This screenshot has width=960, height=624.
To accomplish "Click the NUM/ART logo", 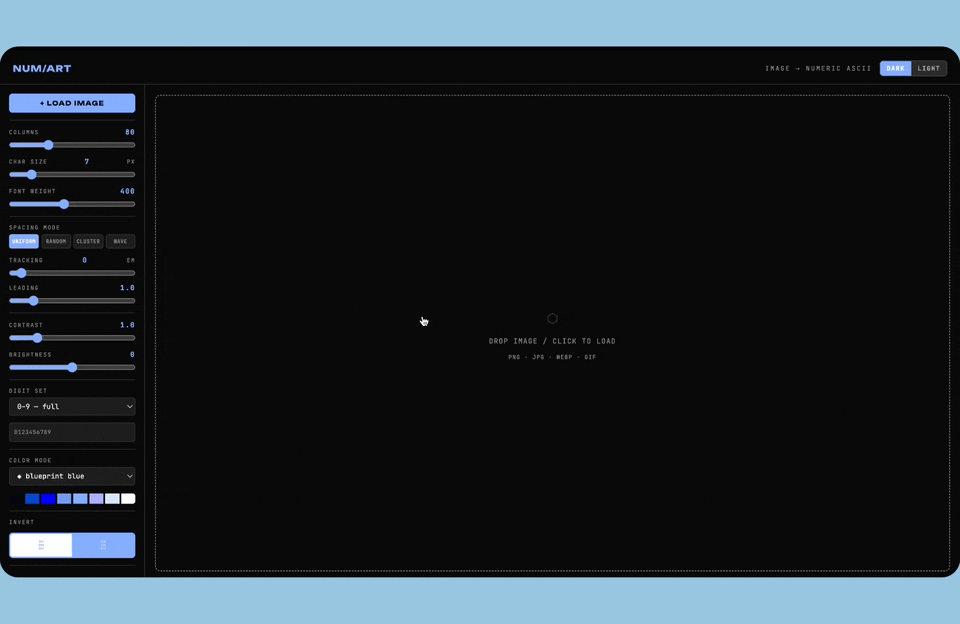I will (x=42, y=69).
